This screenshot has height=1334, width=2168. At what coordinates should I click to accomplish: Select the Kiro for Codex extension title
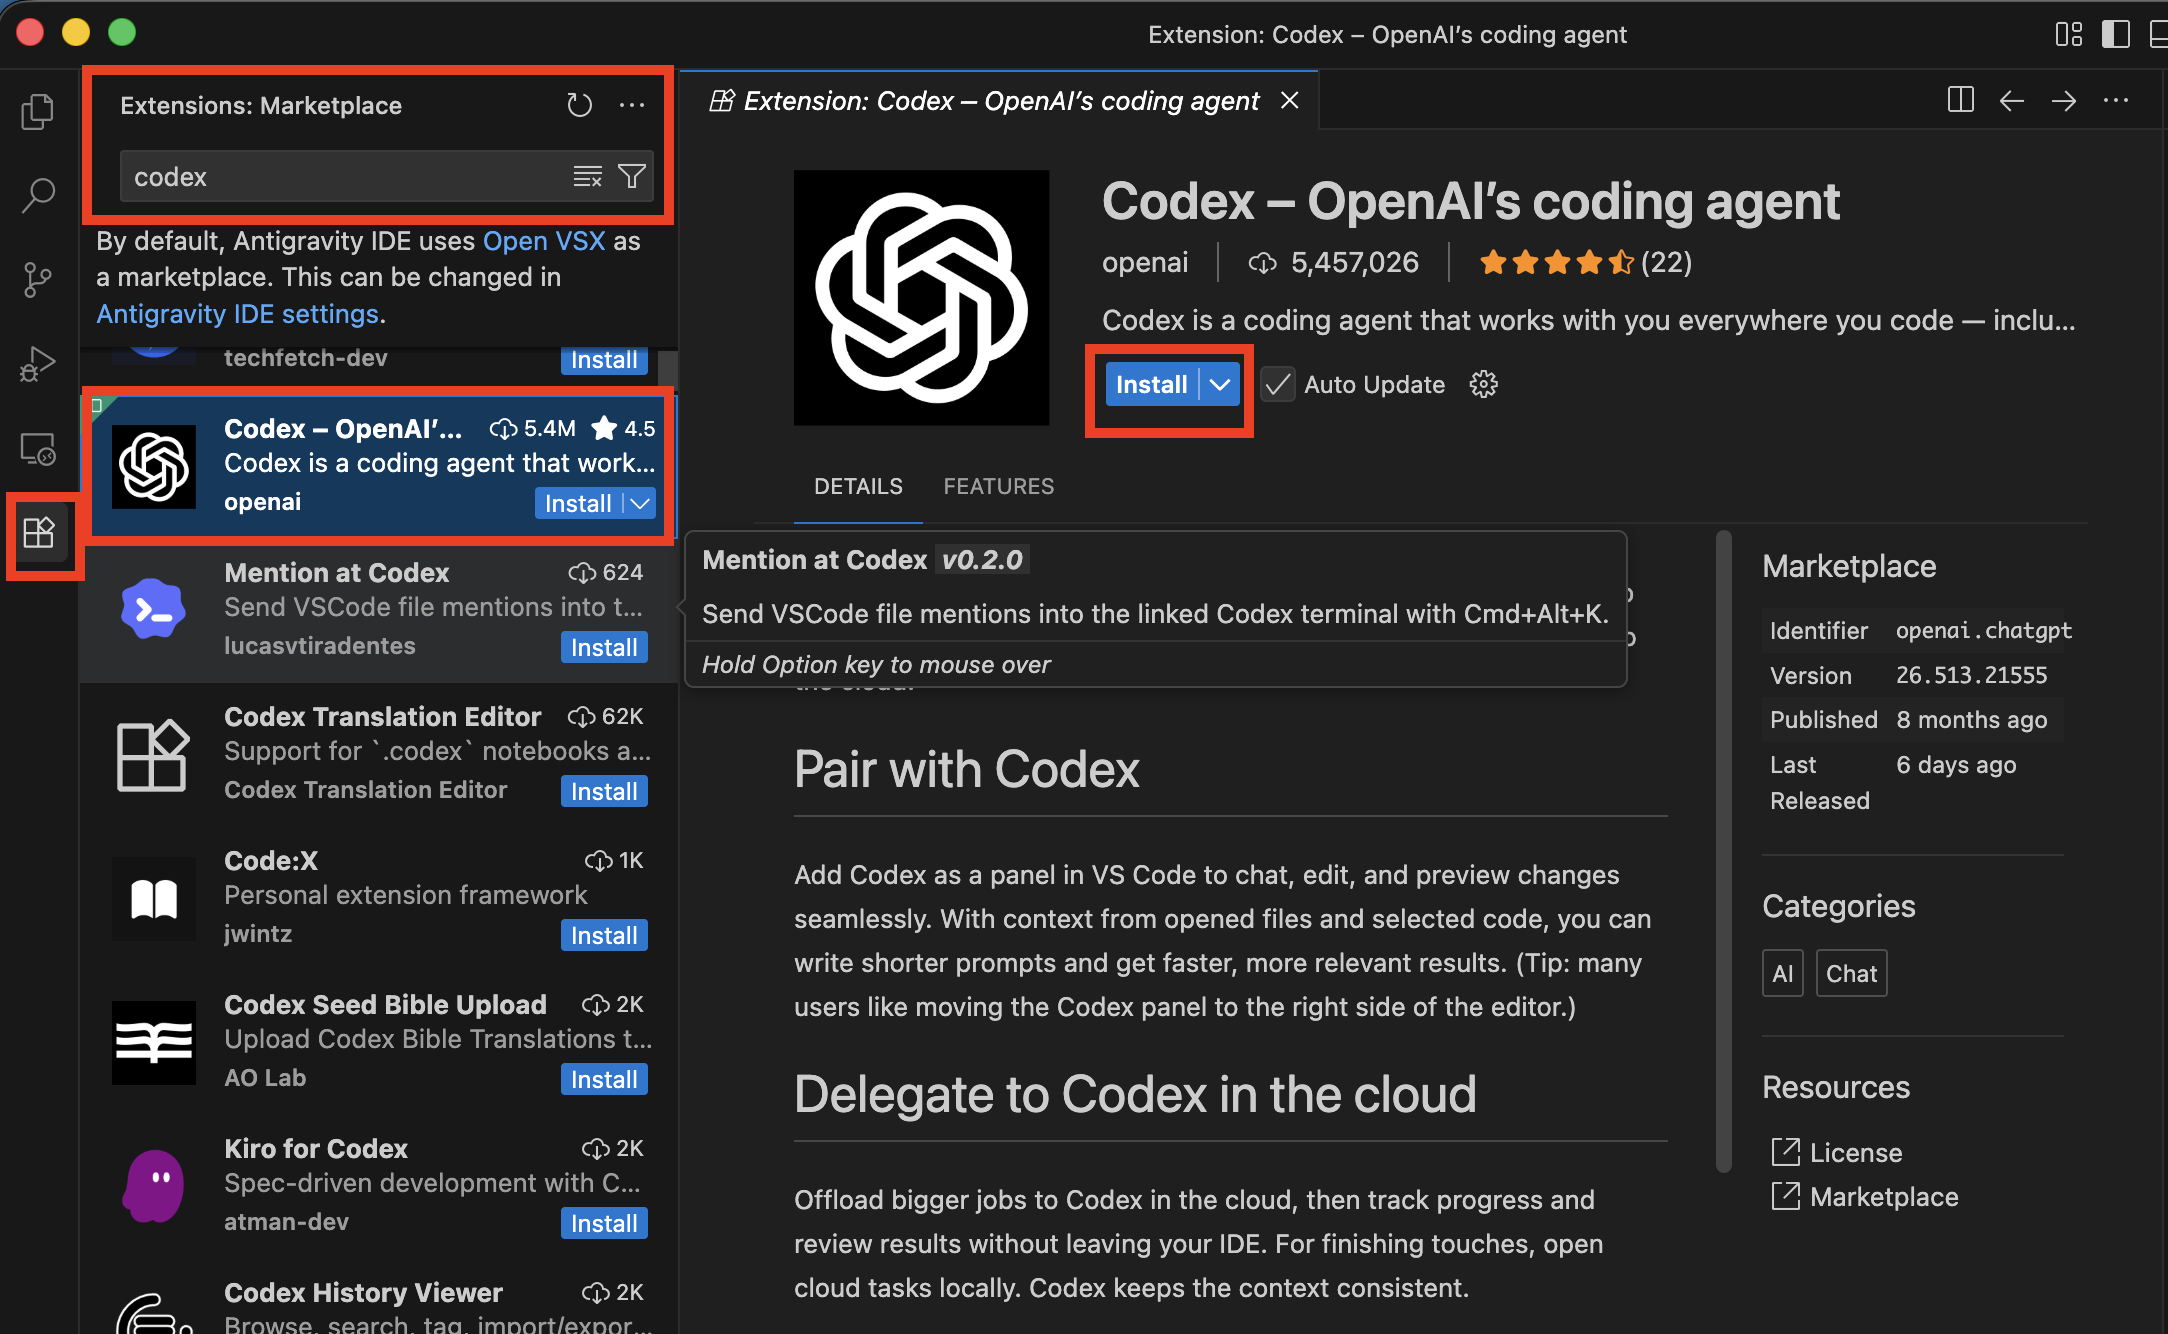(316, 1149)
